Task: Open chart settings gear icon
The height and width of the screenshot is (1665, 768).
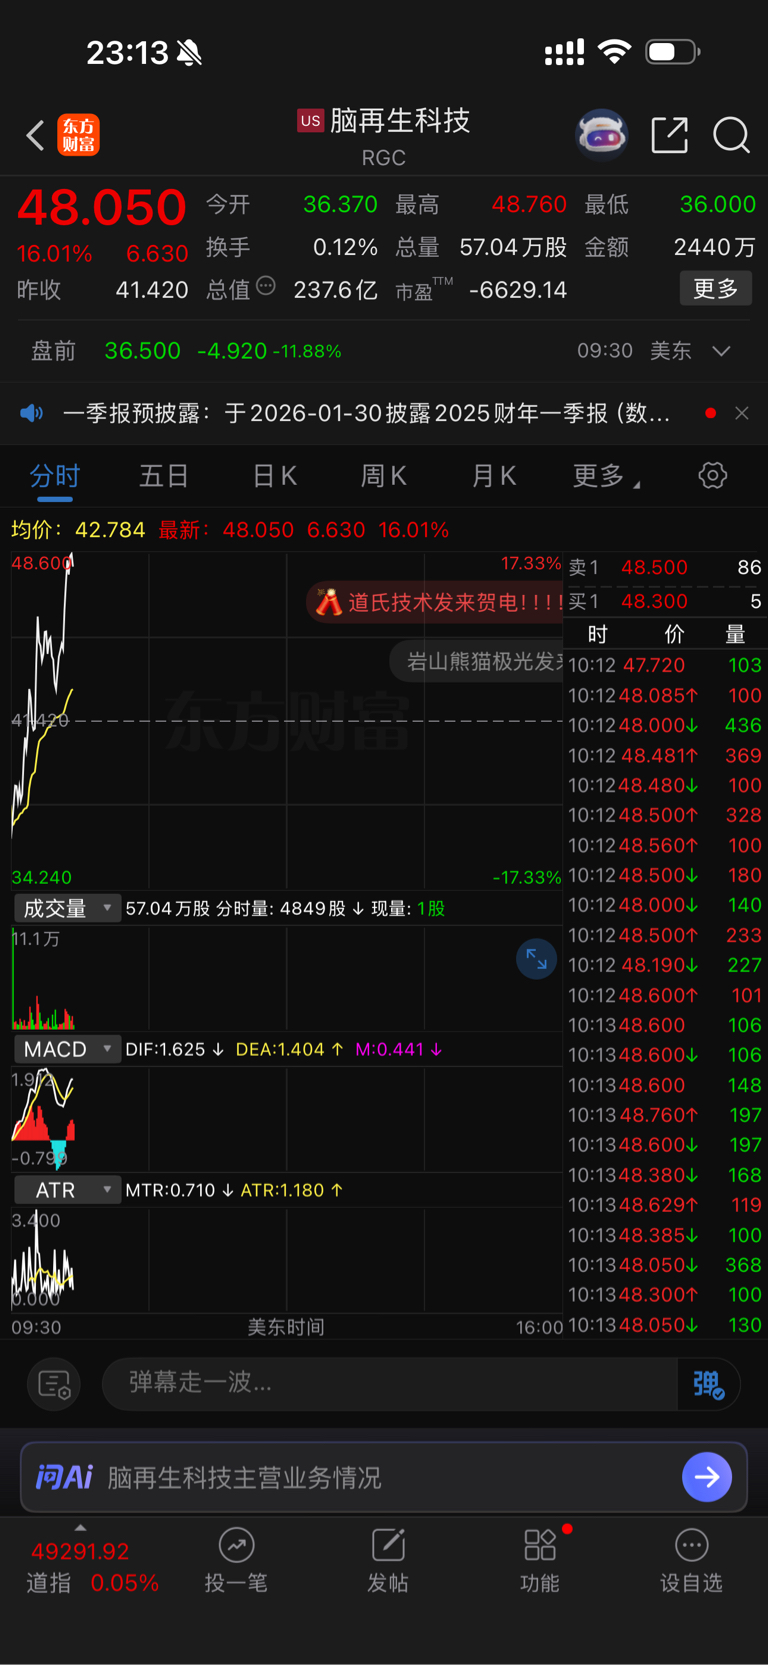Action: 713,475
